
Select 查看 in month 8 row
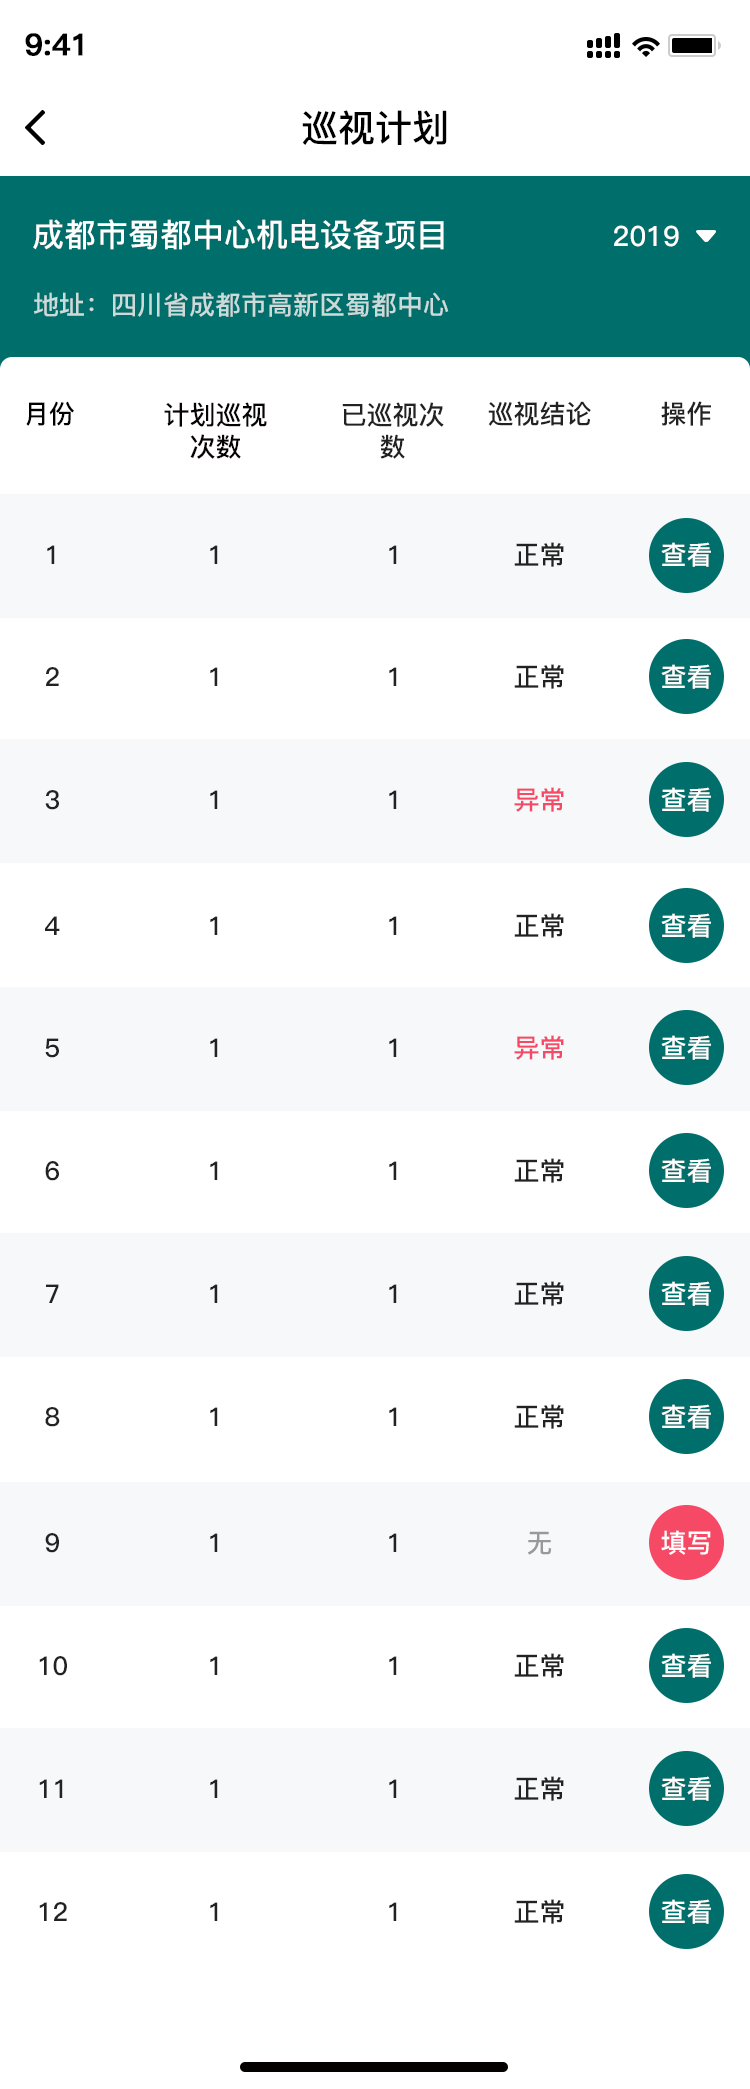point(686,1417)
